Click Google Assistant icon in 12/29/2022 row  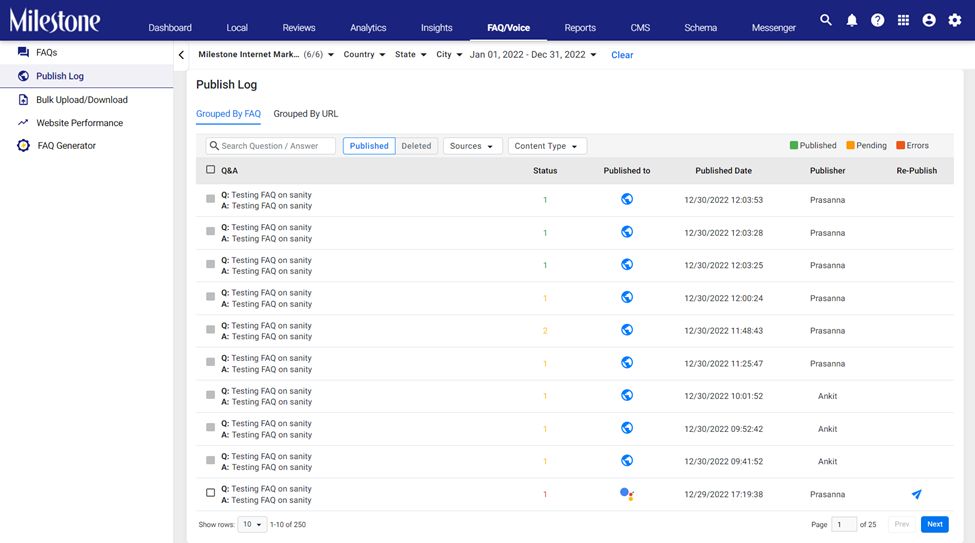click(x=627, y=494)
